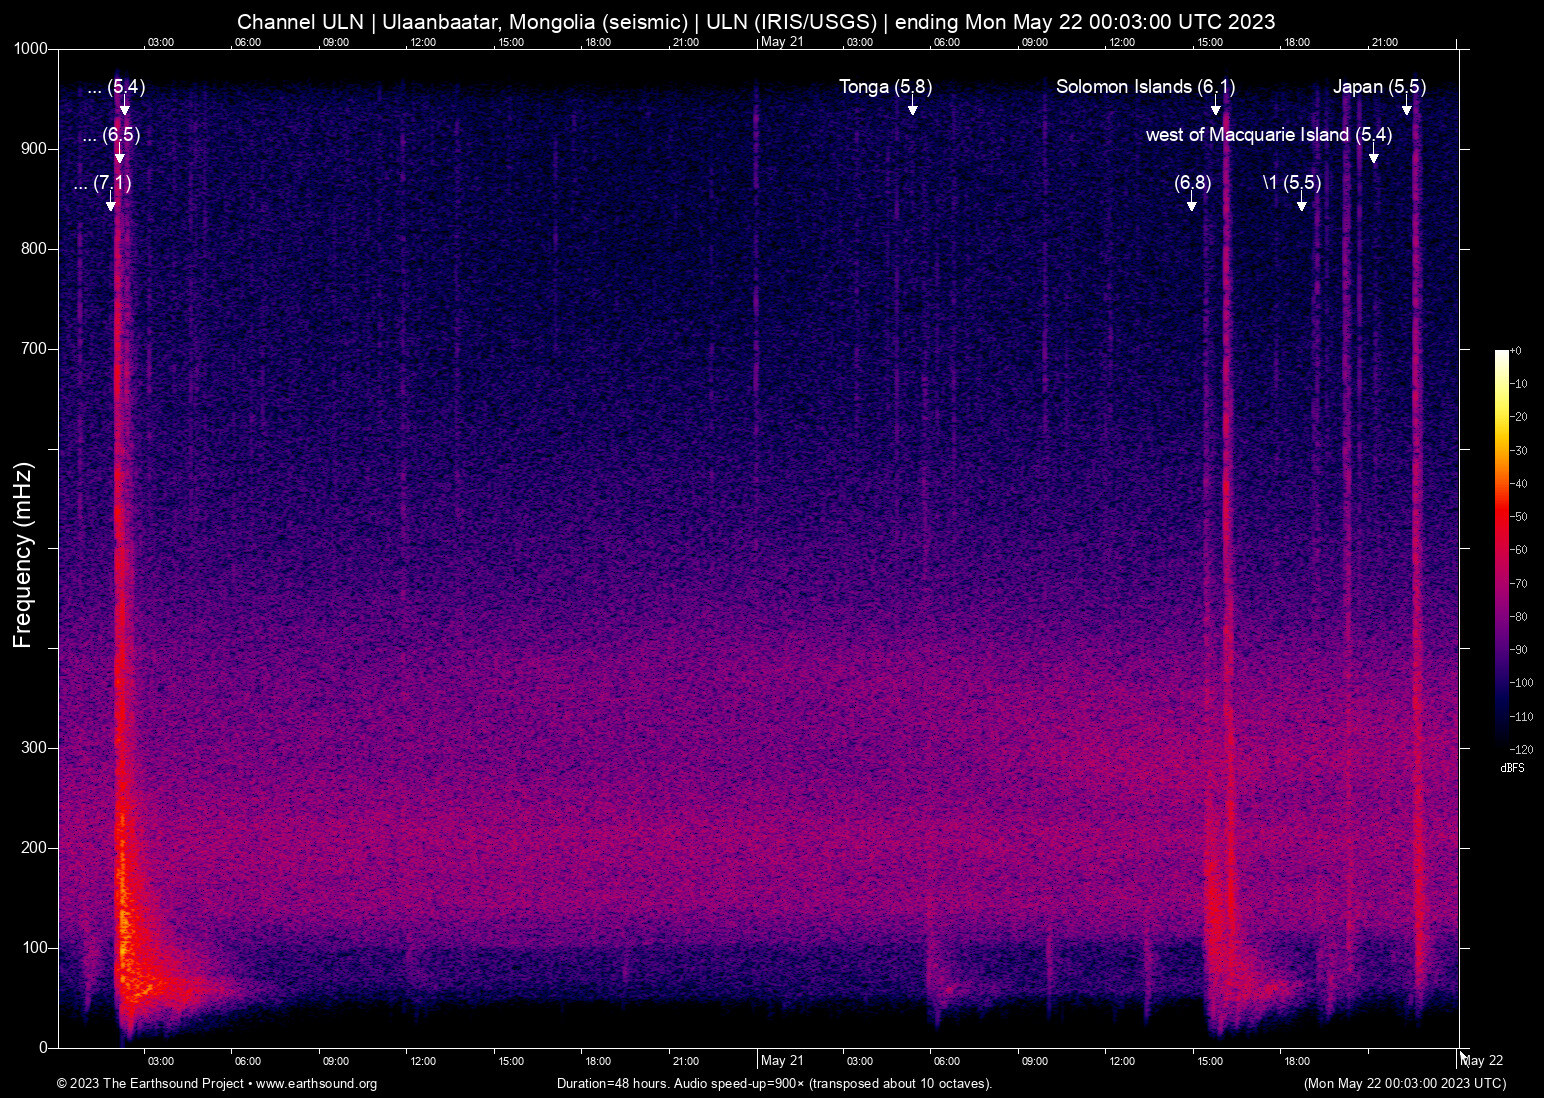This screenshot has width=1544, height=1098.
Task: Click the Mon May 22 00:03:00 timestamp
Action: pos(1404,1083)
